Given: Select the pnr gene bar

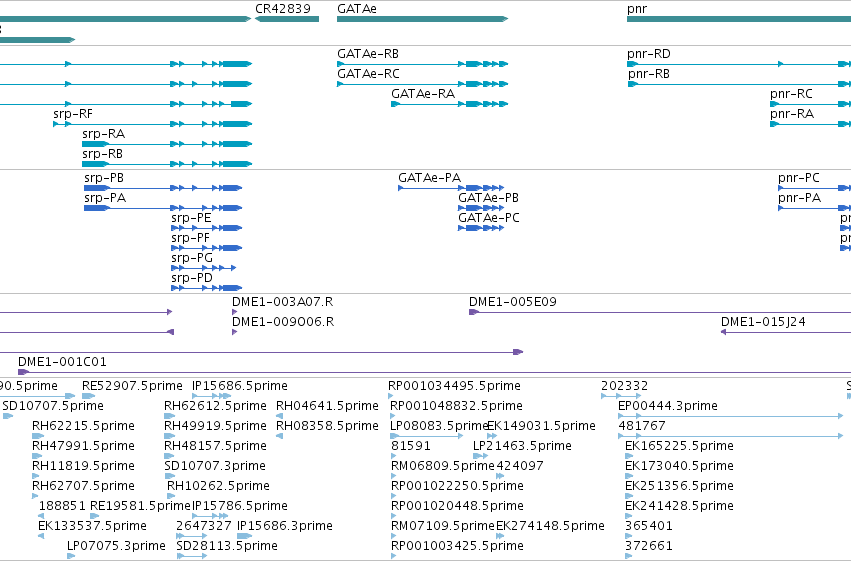Looking at the screenshot, I should tap(739, 19).
